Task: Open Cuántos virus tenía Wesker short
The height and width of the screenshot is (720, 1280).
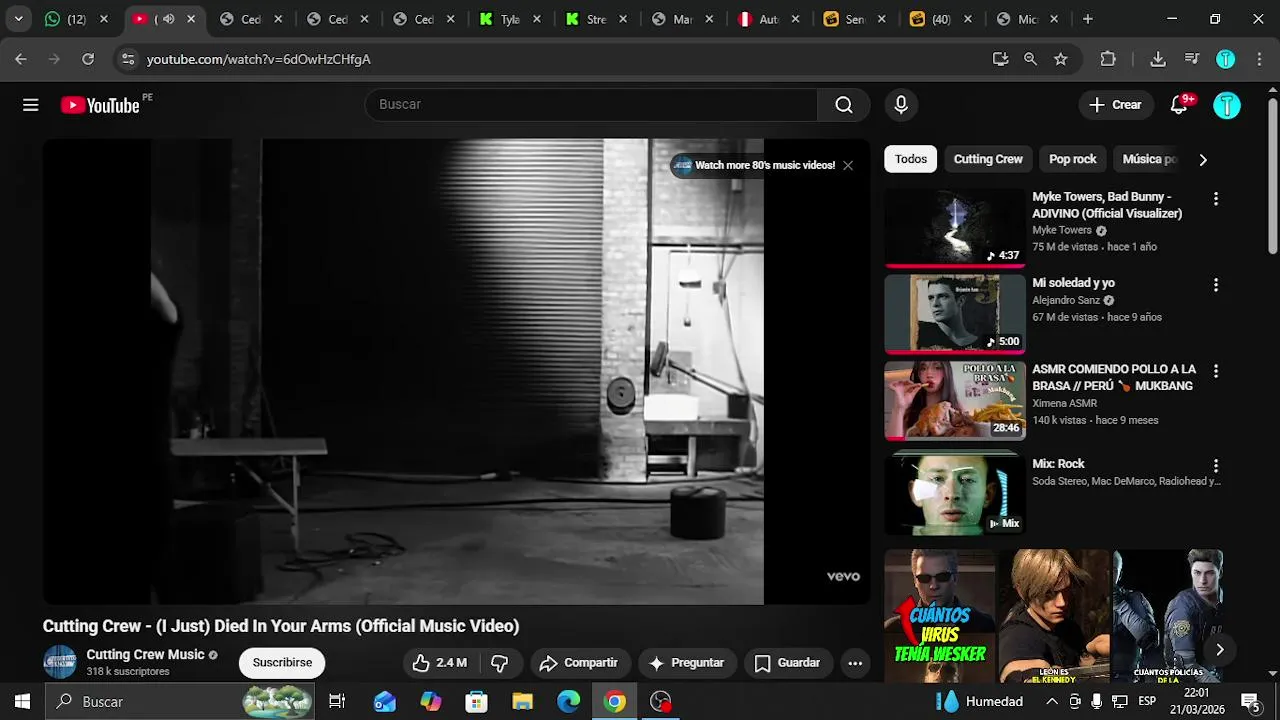Action: [939, 616]
